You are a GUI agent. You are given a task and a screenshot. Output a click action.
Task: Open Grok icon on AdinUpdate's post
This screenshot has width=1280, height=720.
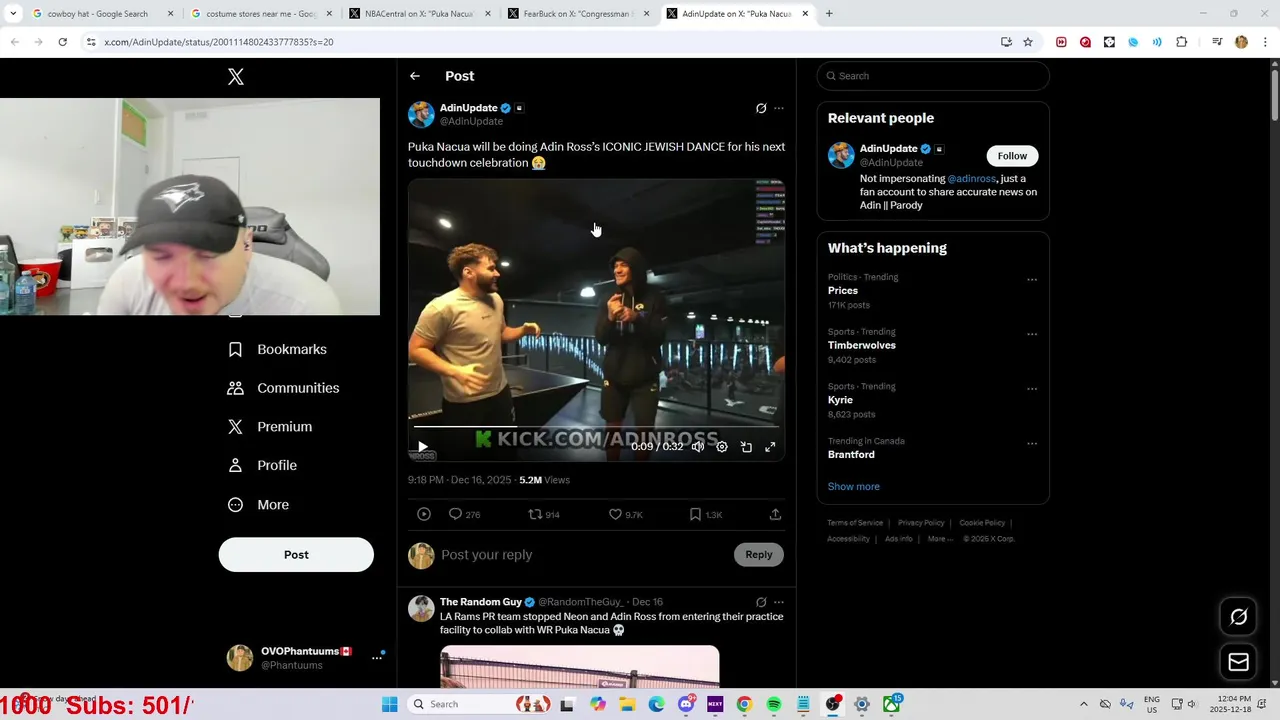coord(761,108)
